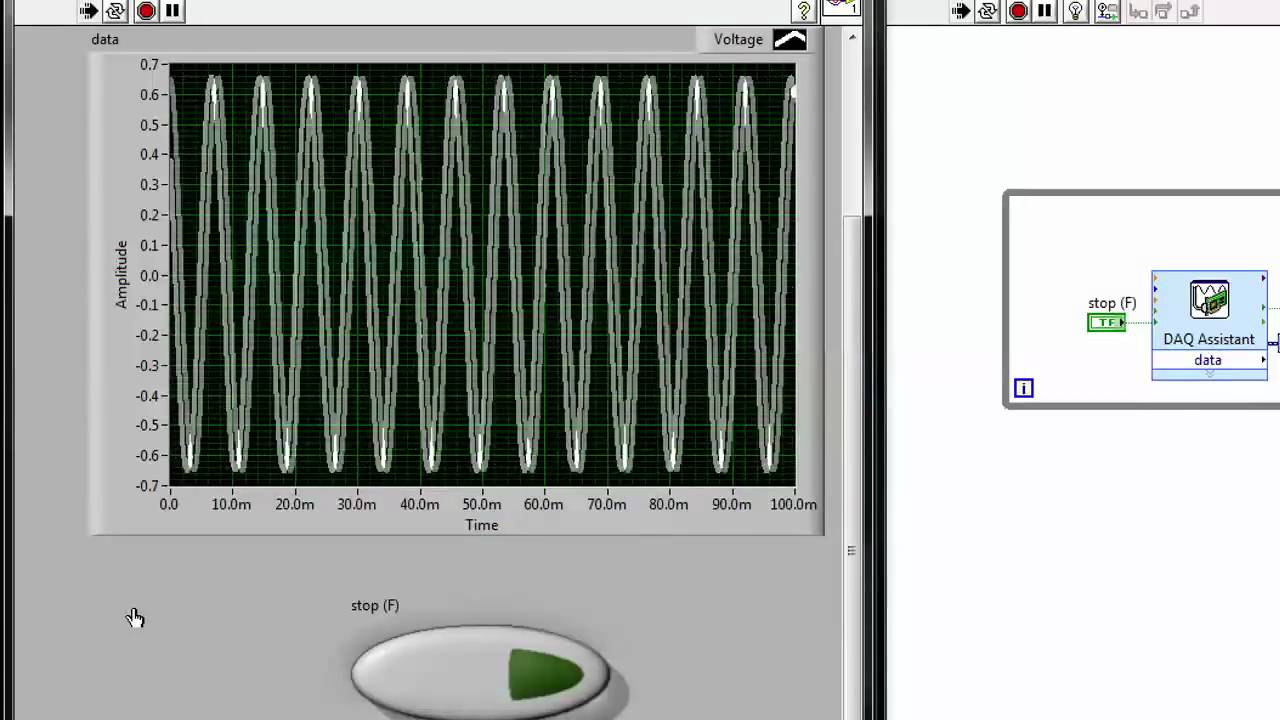Click Run Continuously in block diagram toolbar
The height and width of the screenshot is (720, 1280).
(988, 11)
